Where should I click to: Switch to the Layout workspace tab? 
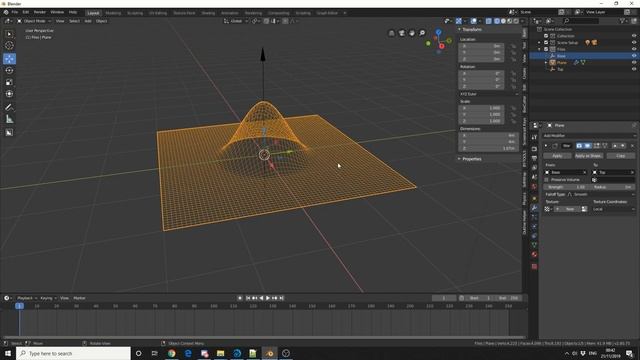pos(93,13)
